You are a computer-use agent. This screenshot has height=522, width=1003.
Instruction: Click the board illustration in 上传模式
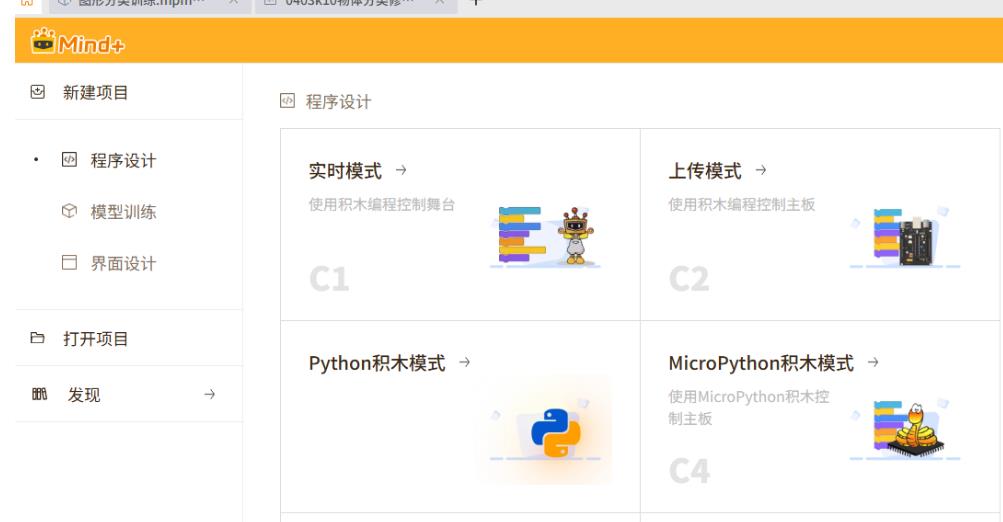point(904,236)
